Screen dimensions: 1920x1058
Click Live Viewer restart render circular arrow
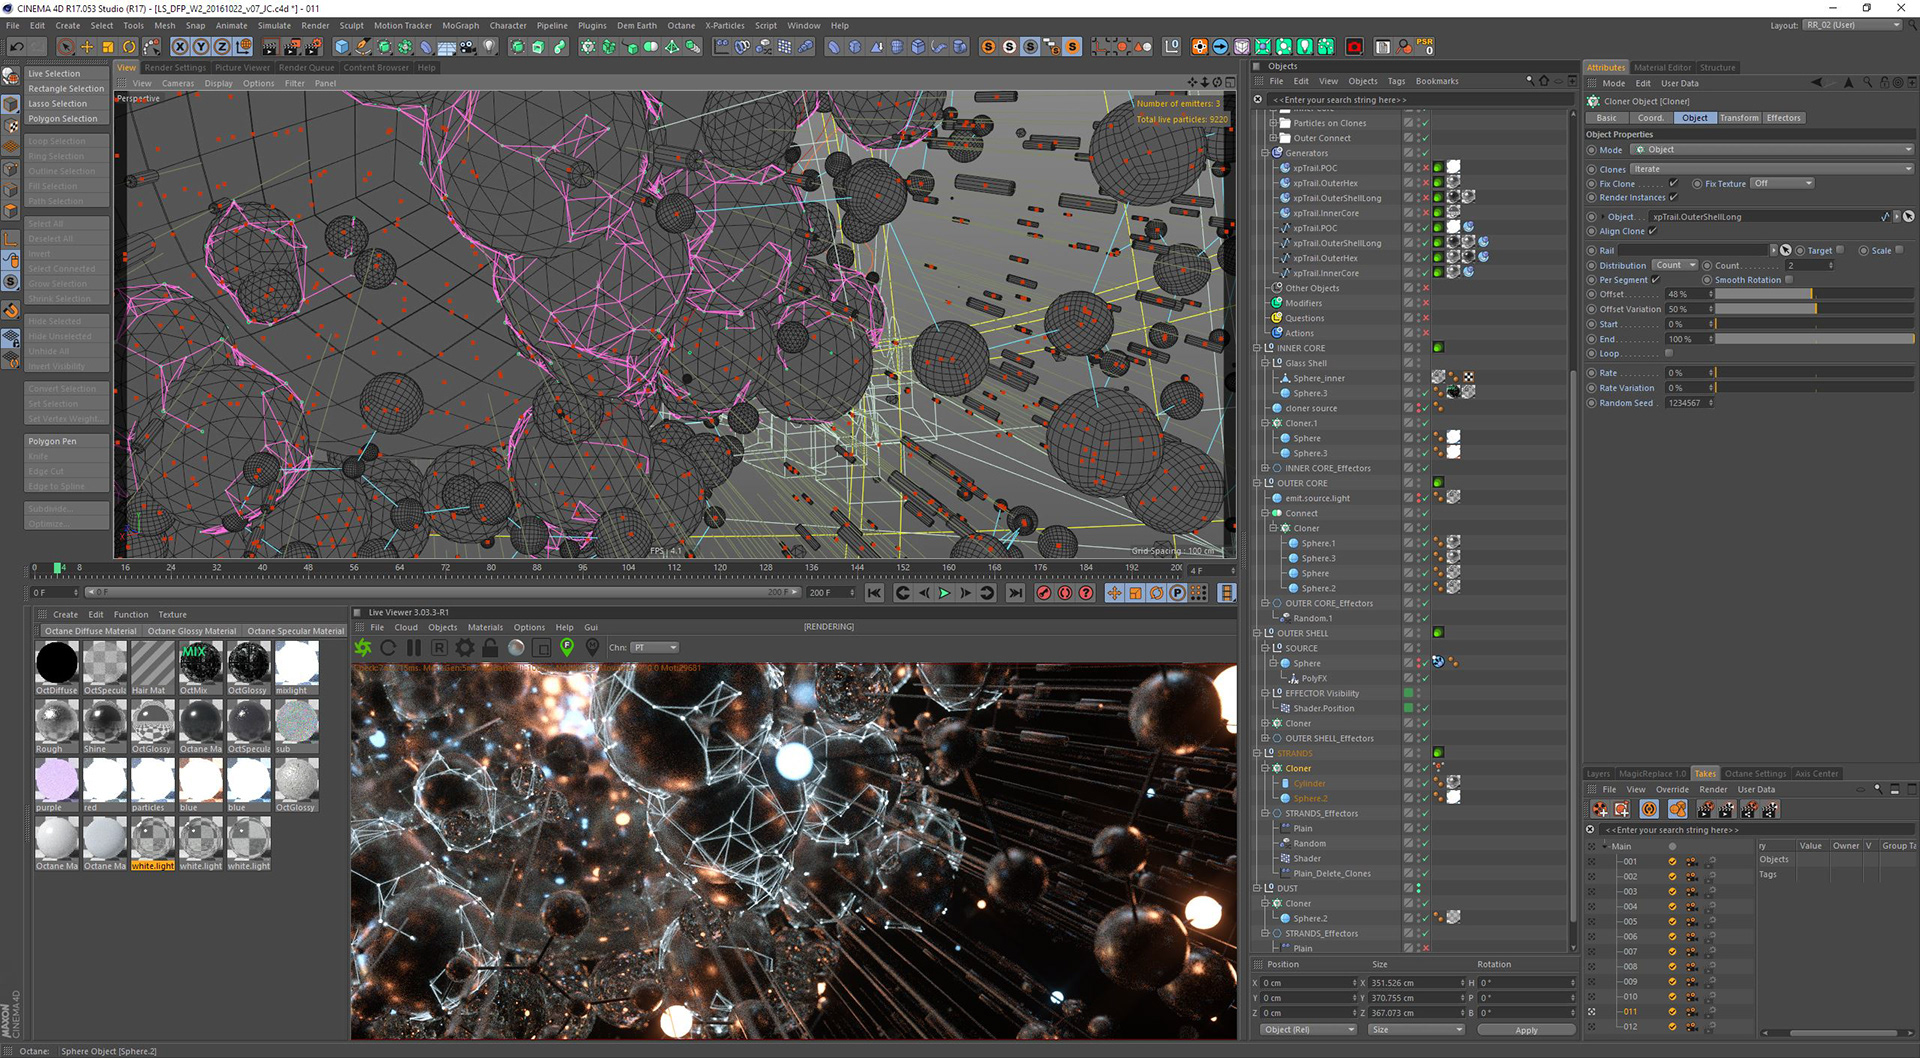pos(388,647)
